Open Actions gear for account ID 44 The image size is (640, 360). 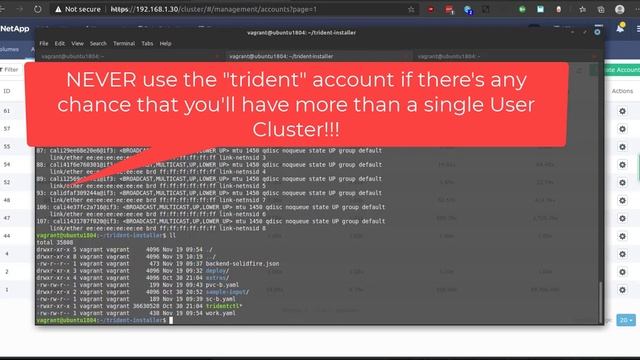pyautogui.click(x=622, y=236)
